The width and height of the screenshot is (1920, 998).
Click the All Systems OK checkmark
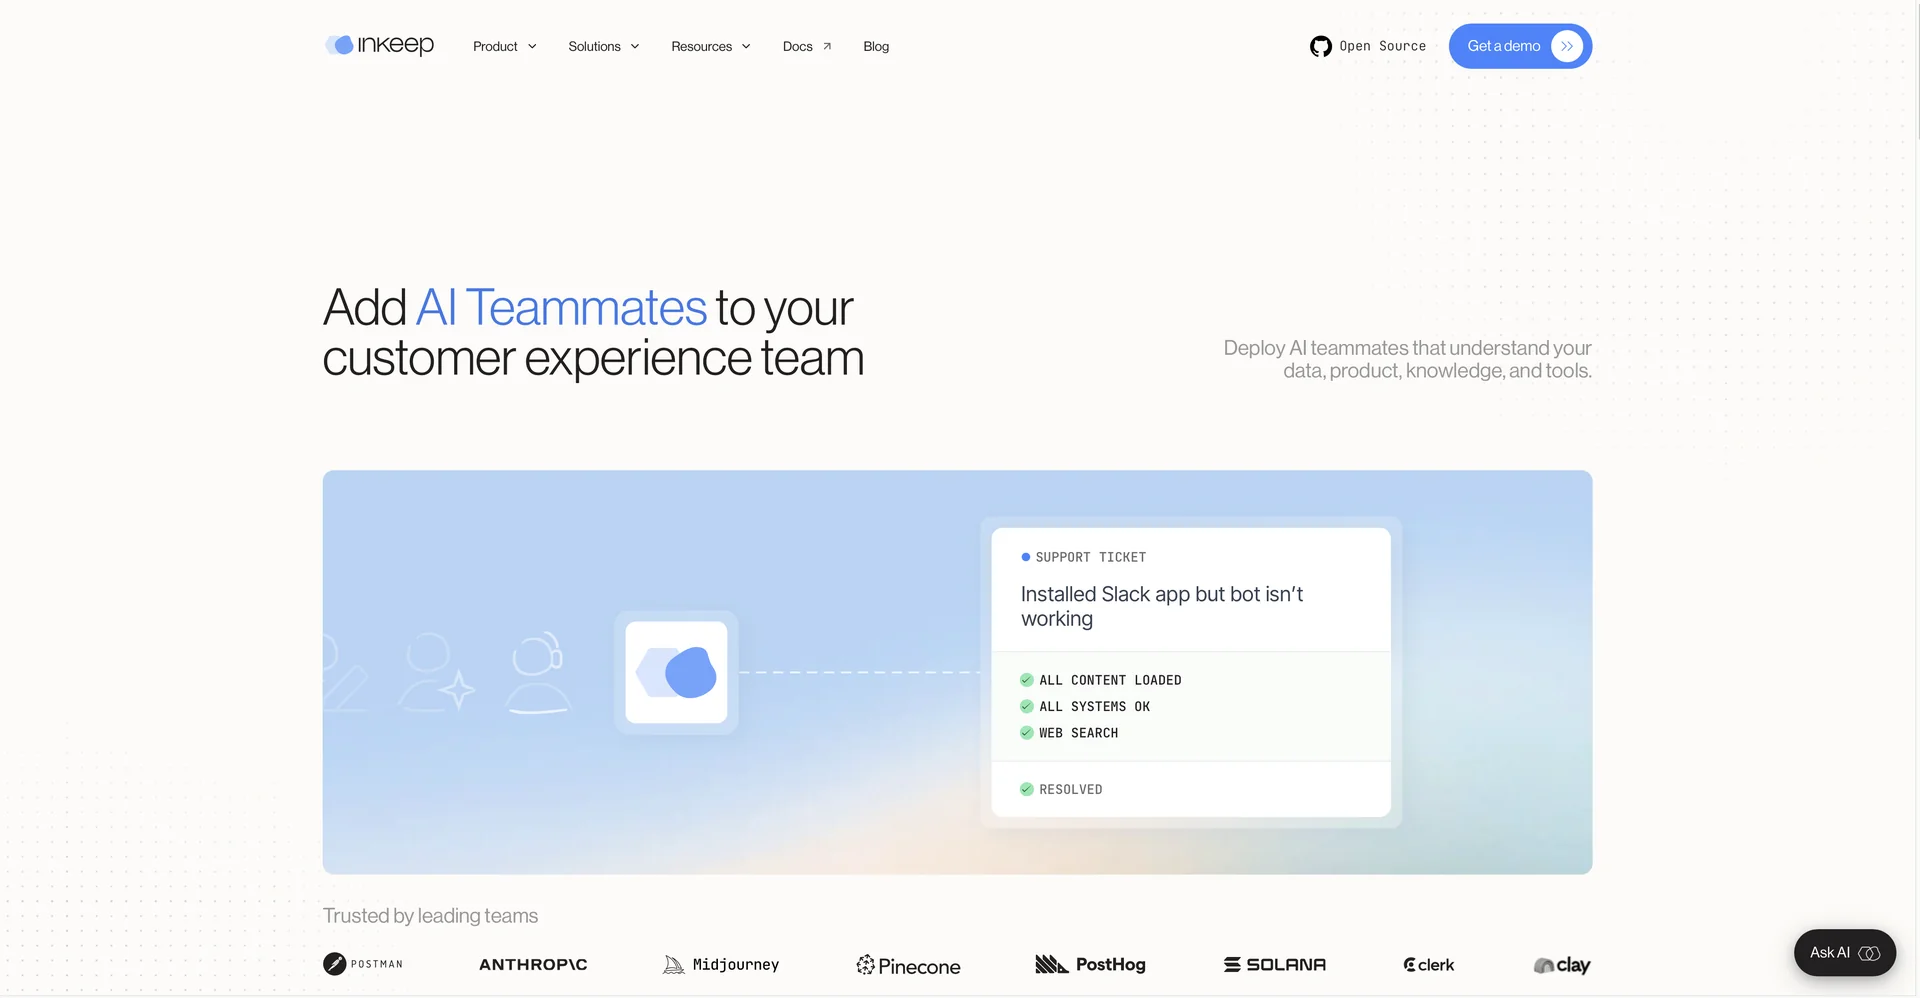[1026, 706]
